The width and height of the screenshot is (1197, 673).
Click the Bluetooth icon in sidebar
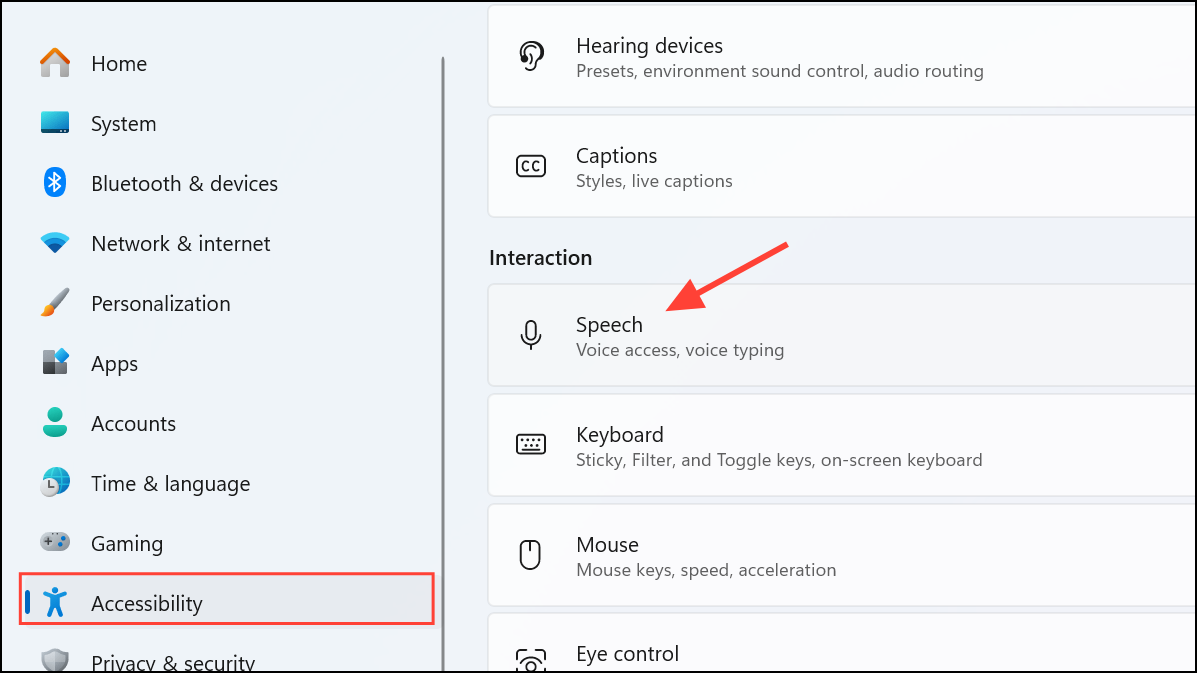pos(54,182)
